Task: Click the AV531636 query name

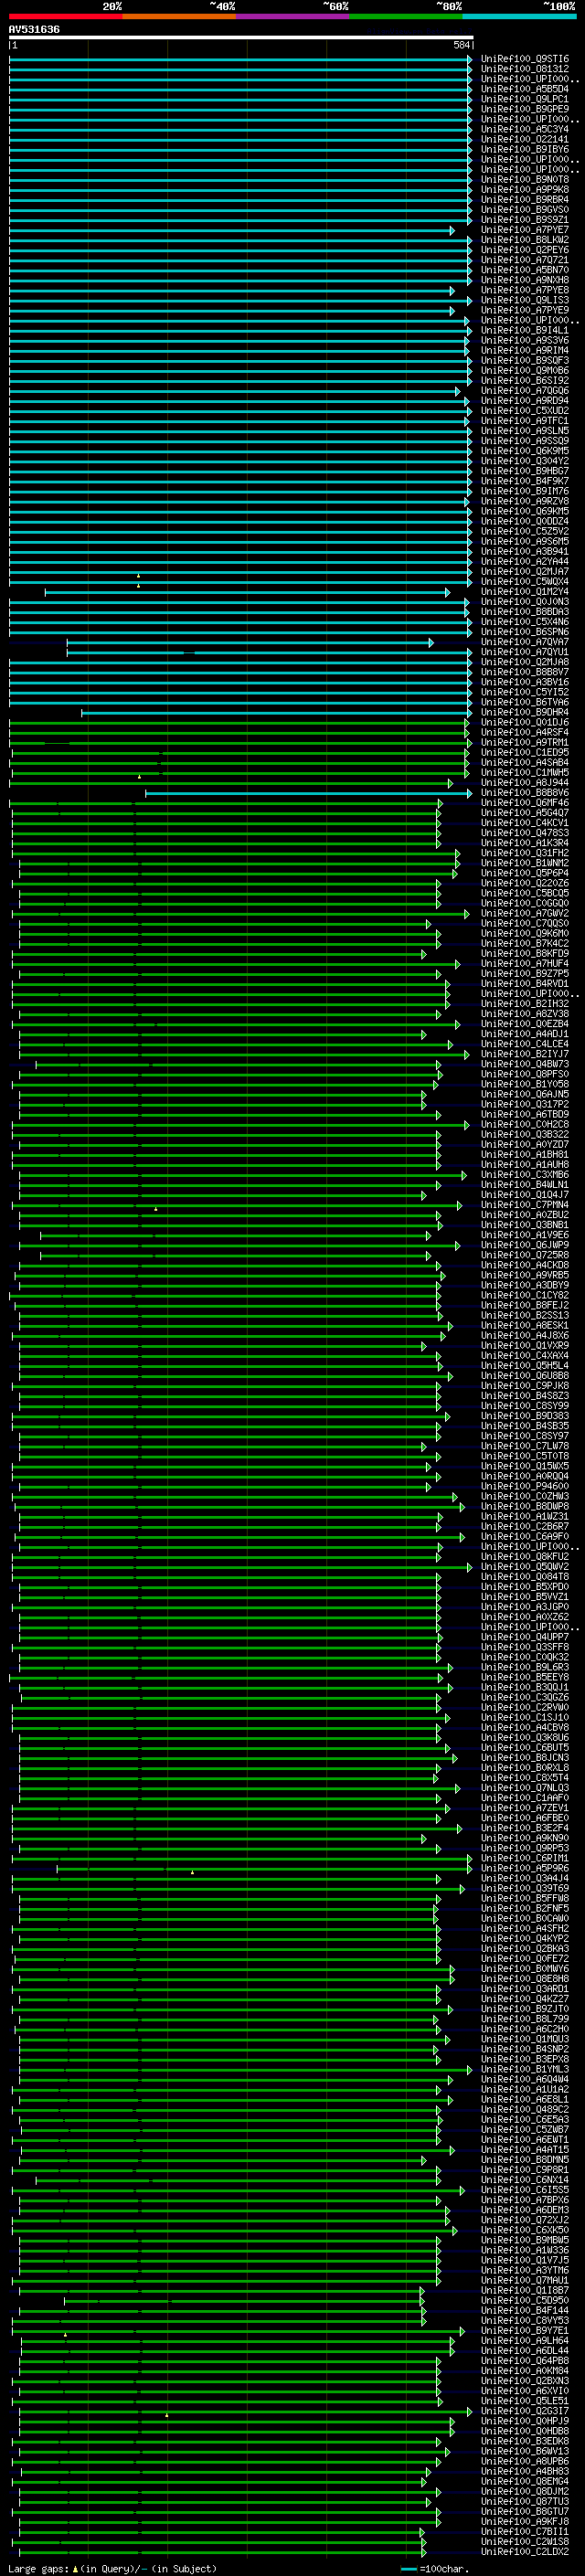Action: (x=34, y=30)
